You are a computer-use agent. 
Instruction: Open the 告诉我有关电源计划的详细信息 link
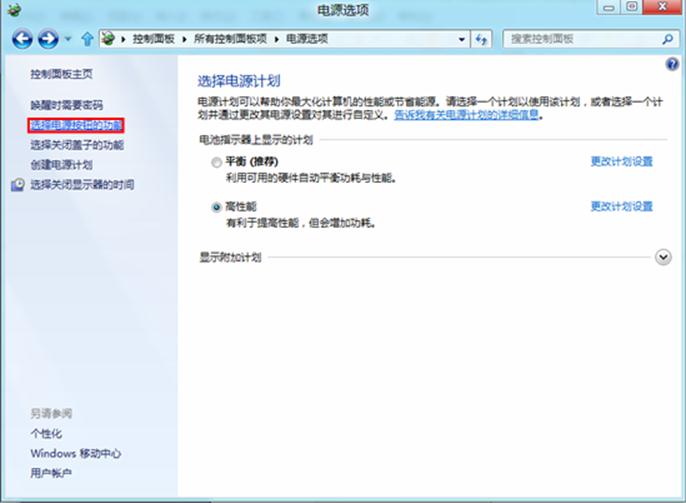click(x=466, y=115)
